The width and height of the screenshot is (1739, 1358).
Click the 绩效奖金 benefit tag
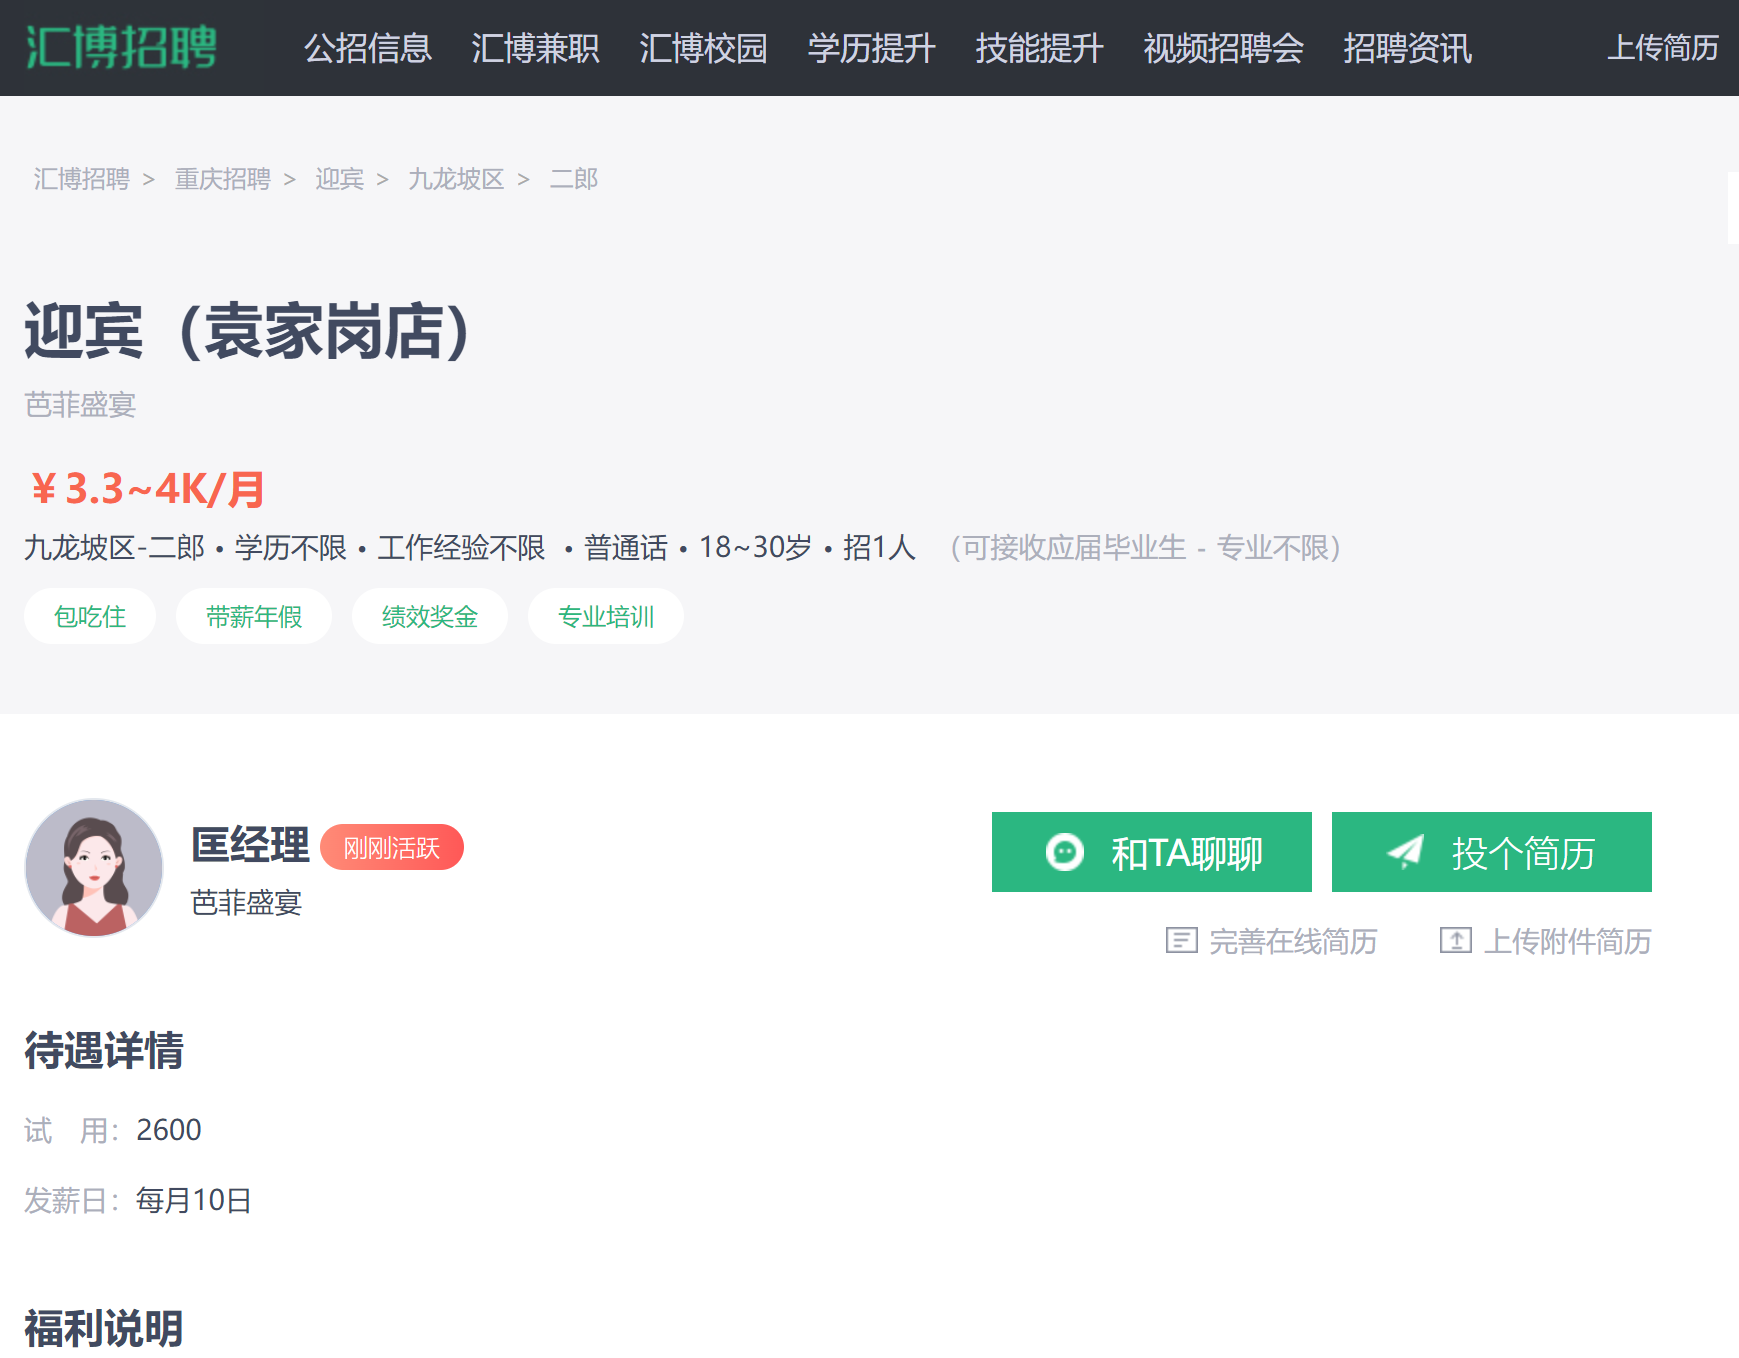pos(430,617)
